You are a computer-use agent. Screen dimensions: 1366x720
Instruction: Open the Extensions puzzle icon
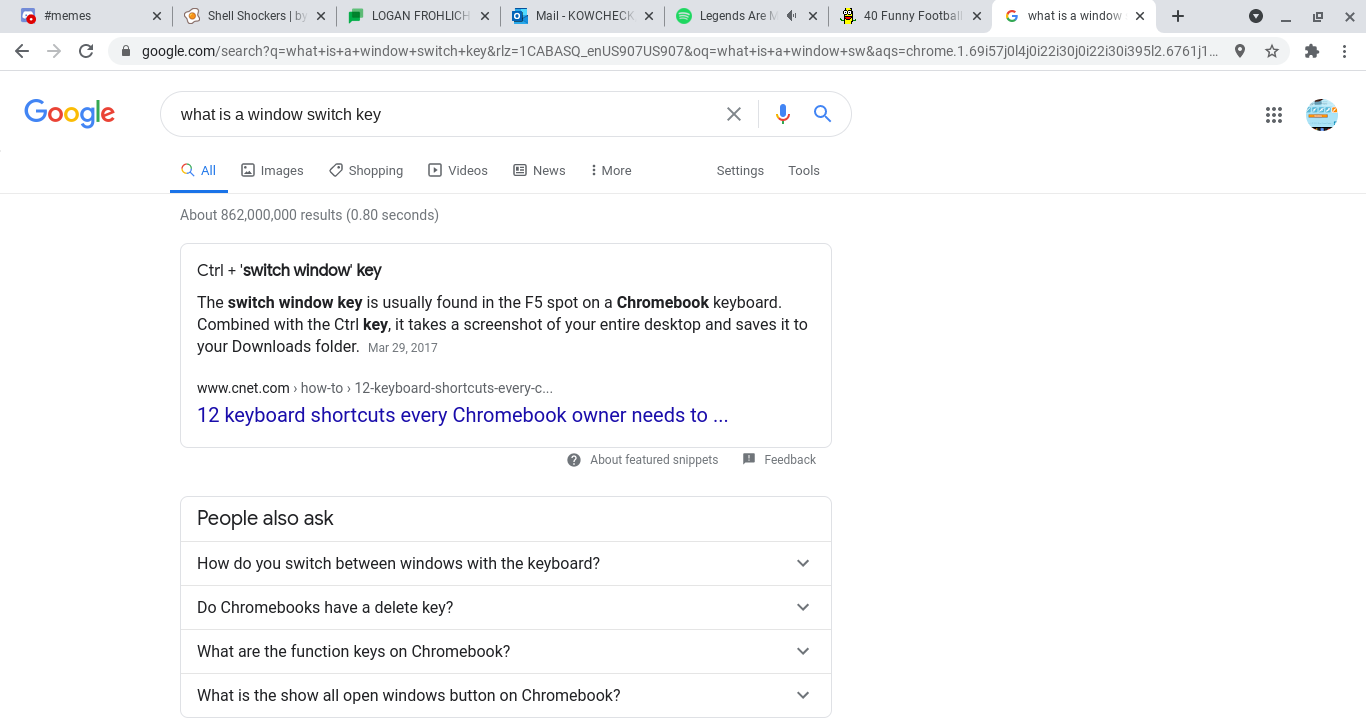pyautogui.click(x=1312, y=51)
